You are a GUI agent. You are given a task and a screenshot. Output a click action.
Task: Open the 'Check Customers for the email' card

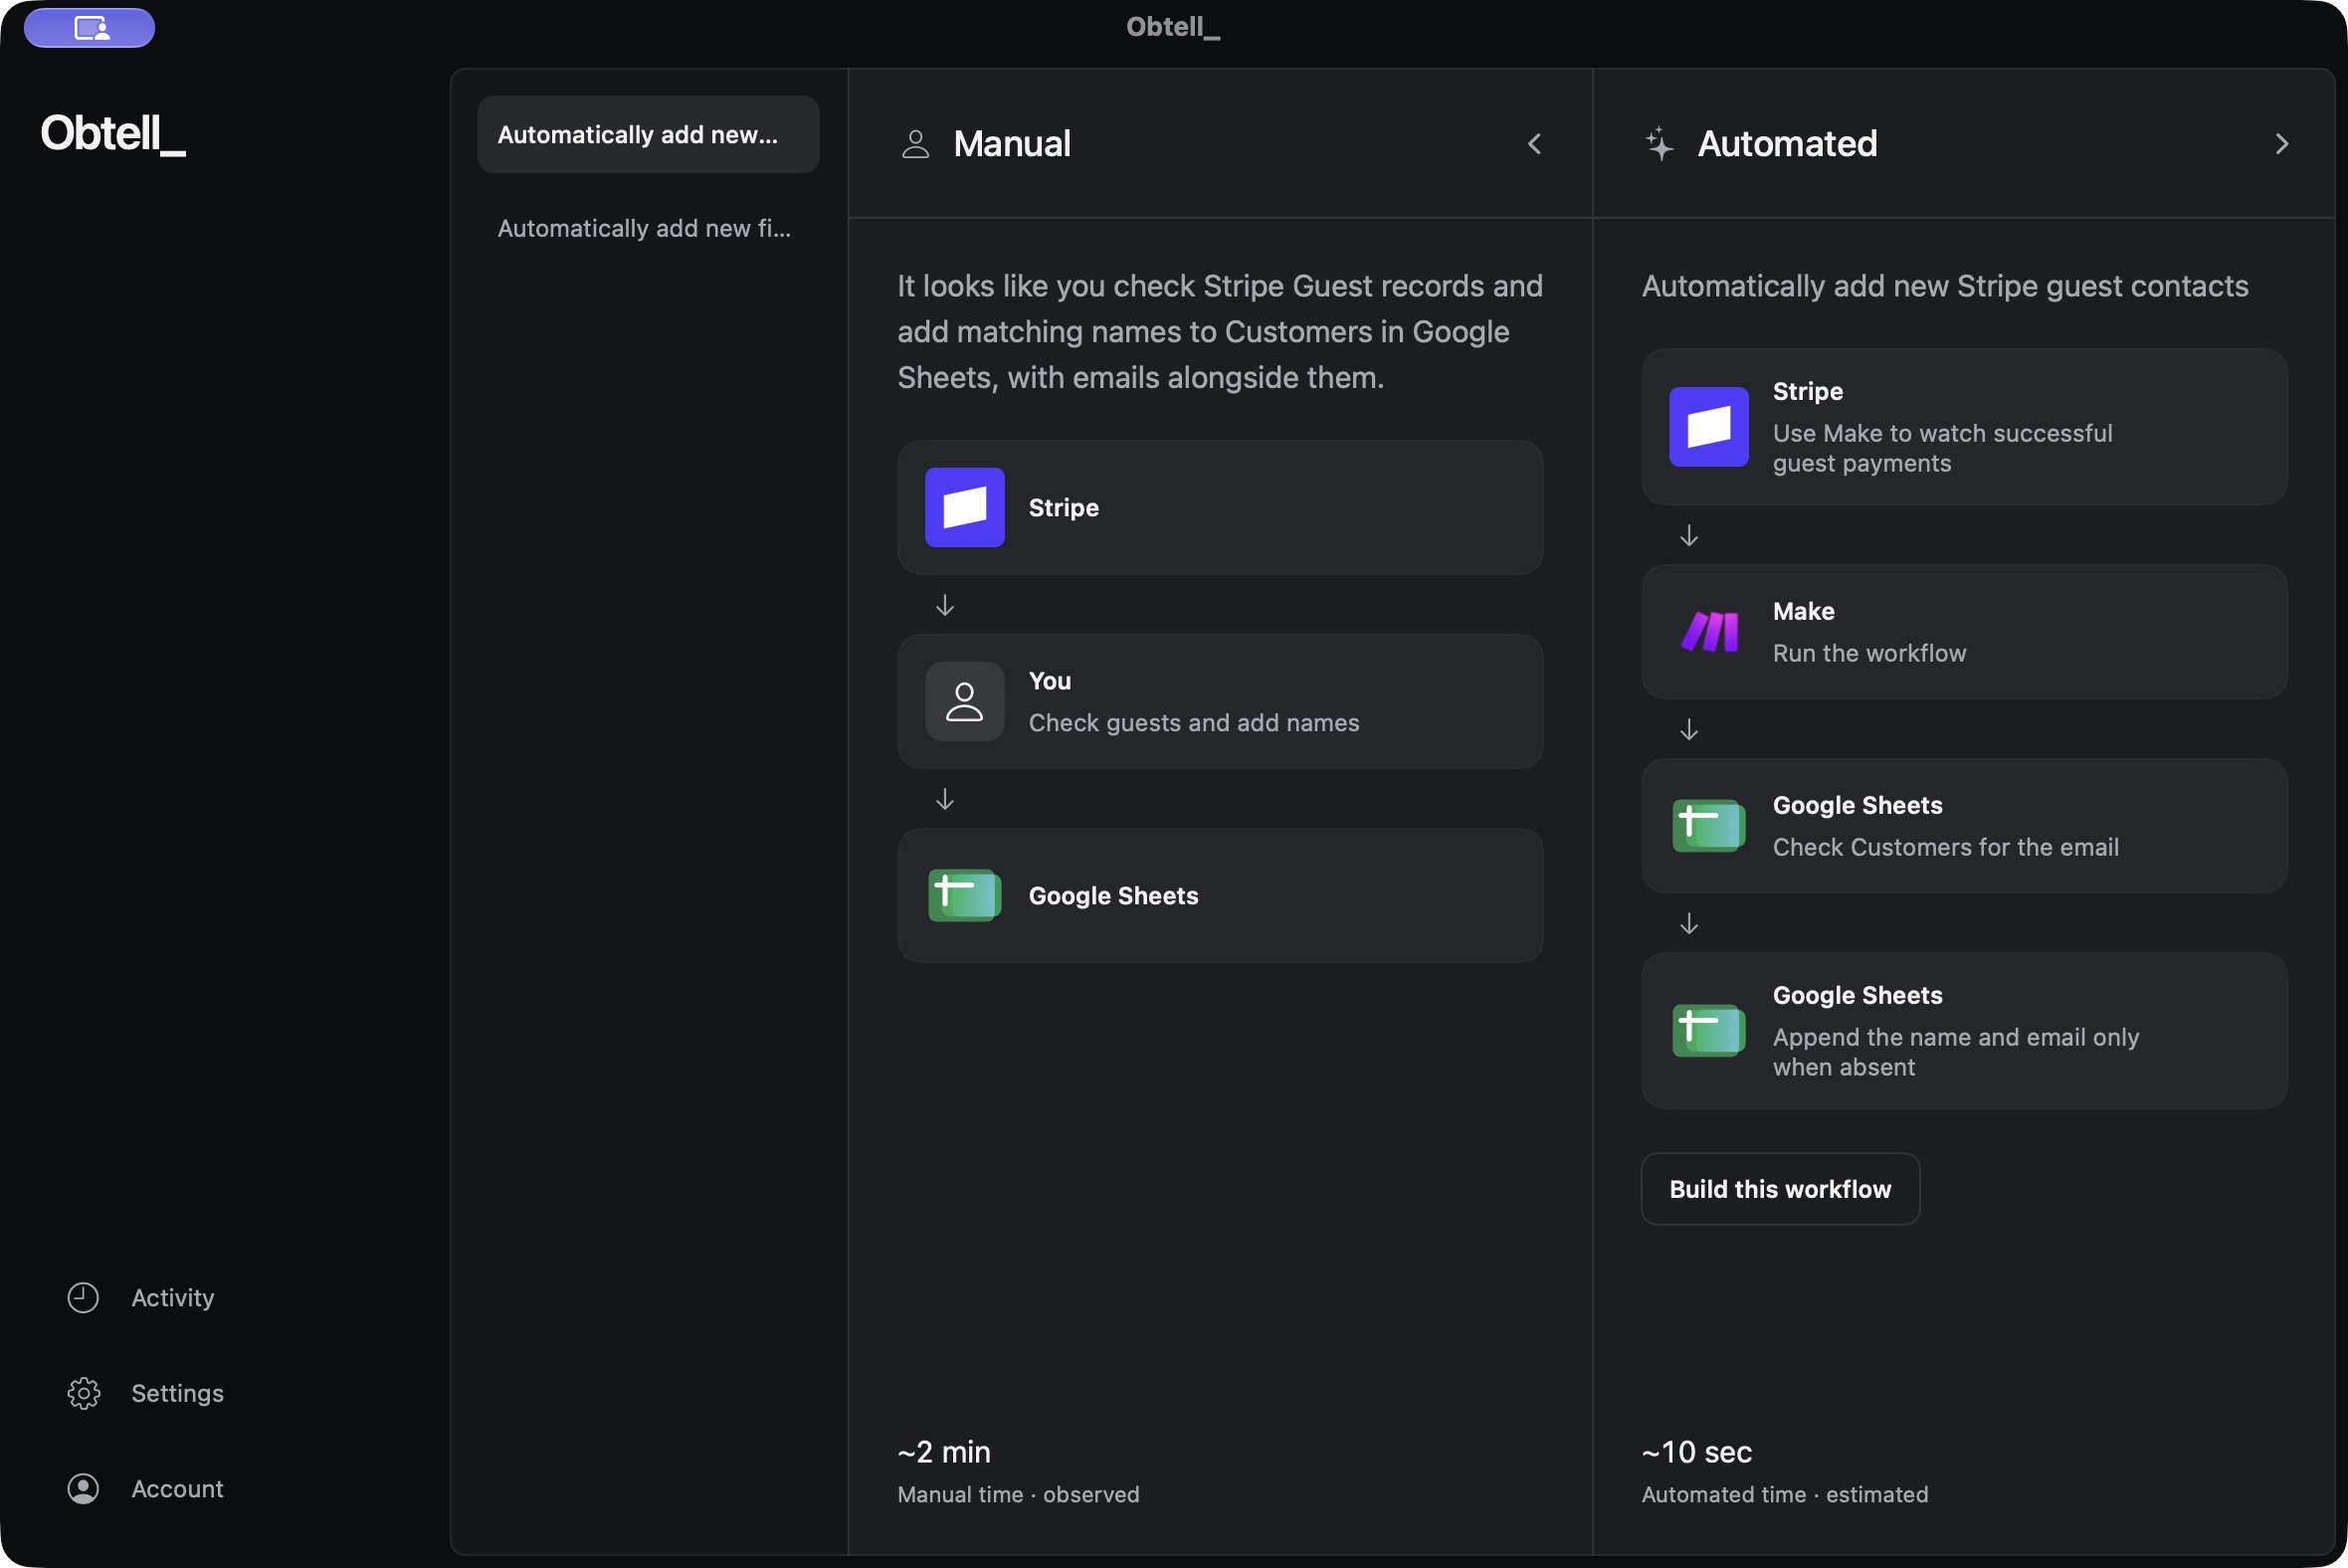(x=1963, y=825)
